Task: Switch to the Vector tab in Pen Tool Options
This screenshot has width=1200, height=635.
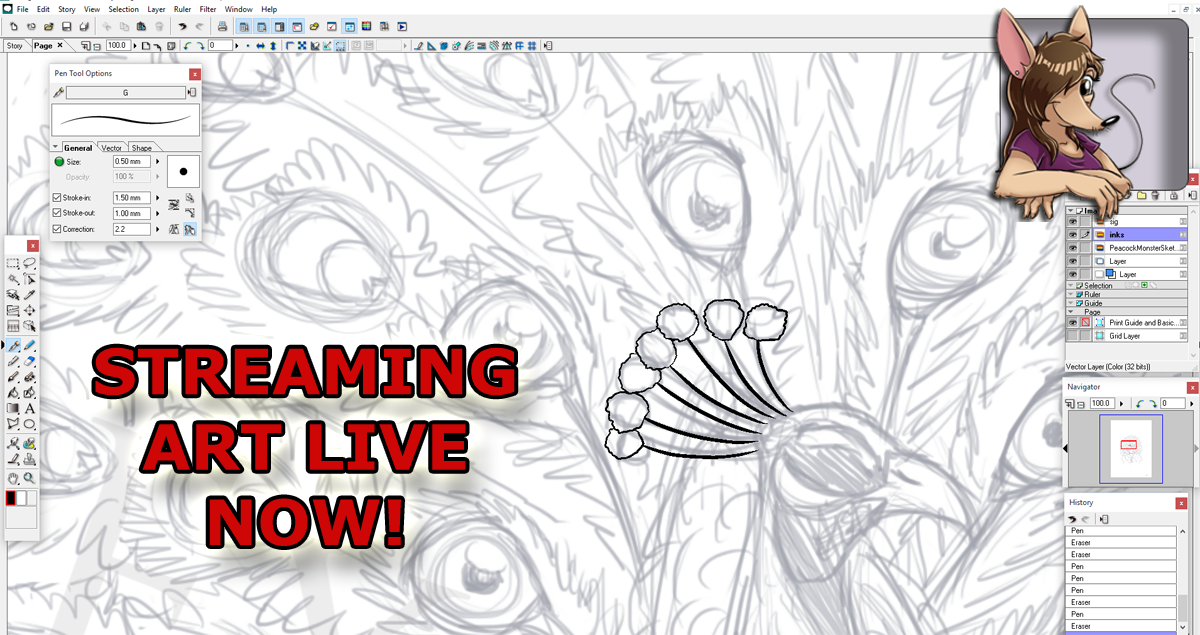Action: click(112, 148)
